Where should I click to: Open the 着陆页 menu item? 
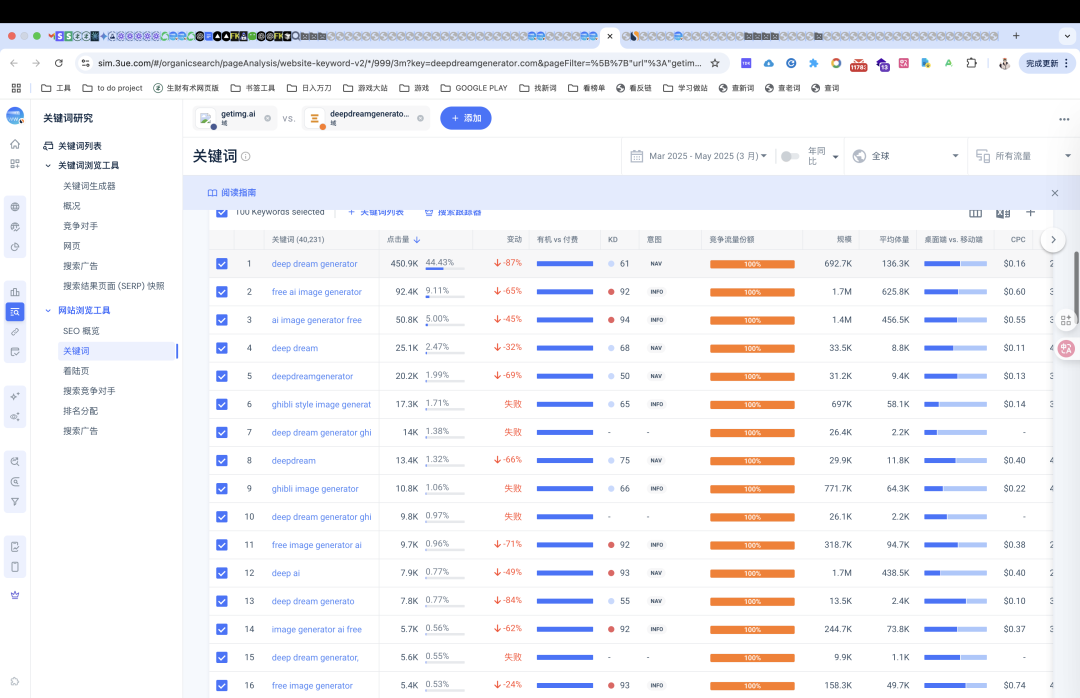tap(76, 371)
